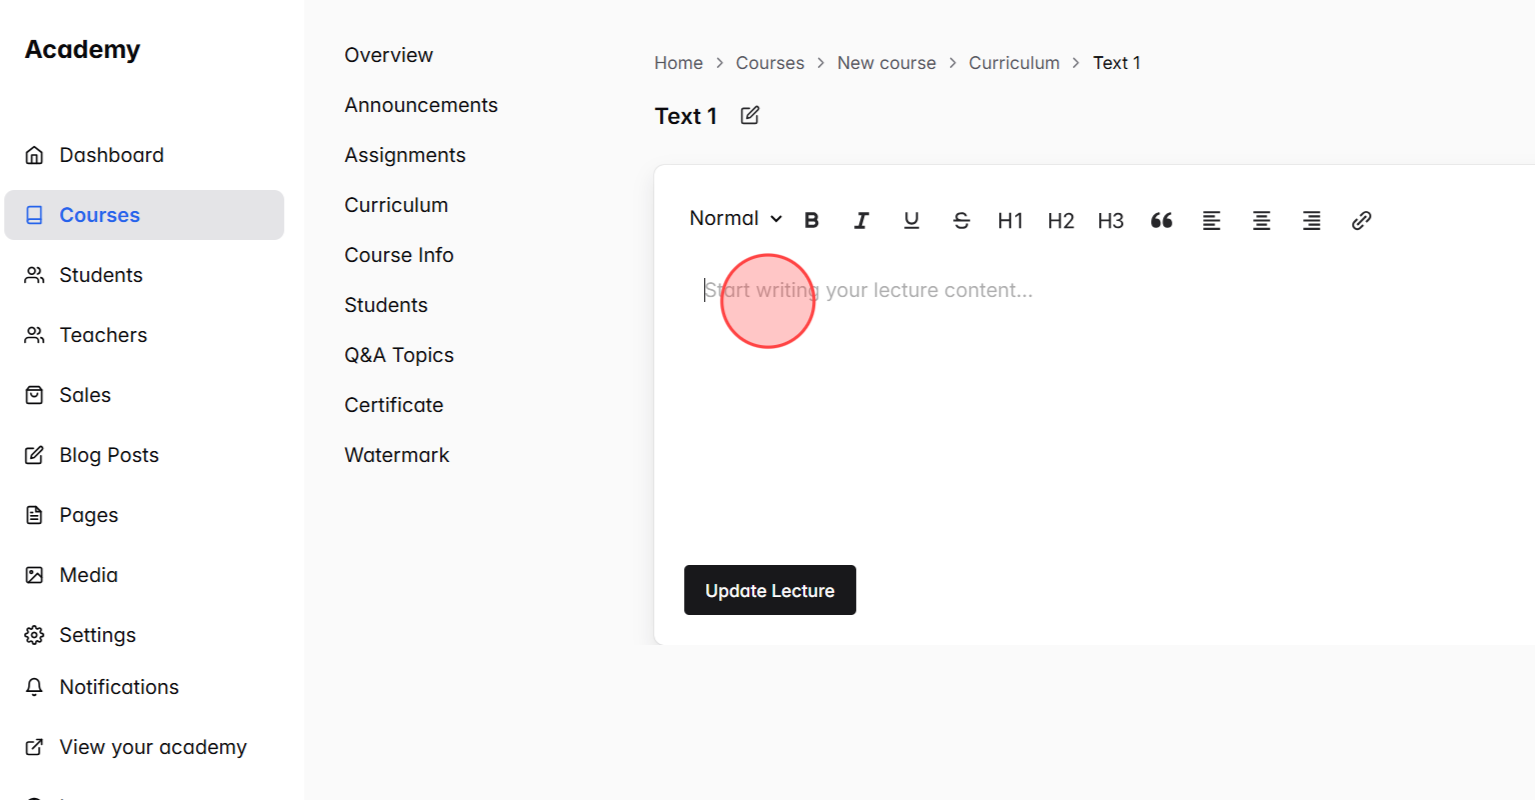Click the Update Lecture button
The height and width of the screenshot is (800, 1535).
[770, 590]
